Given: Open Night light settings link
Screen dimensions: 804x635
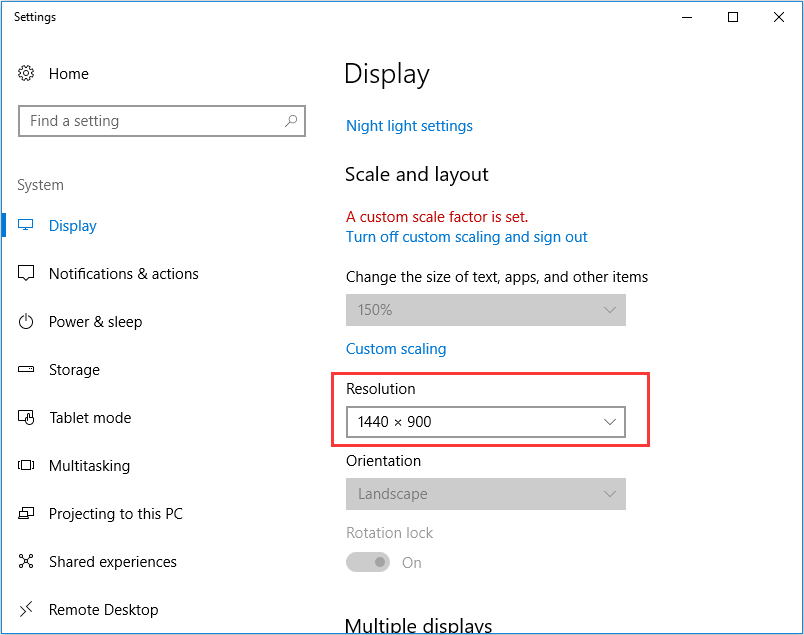Looking at the screenshot, I should (x=409, y=126).
